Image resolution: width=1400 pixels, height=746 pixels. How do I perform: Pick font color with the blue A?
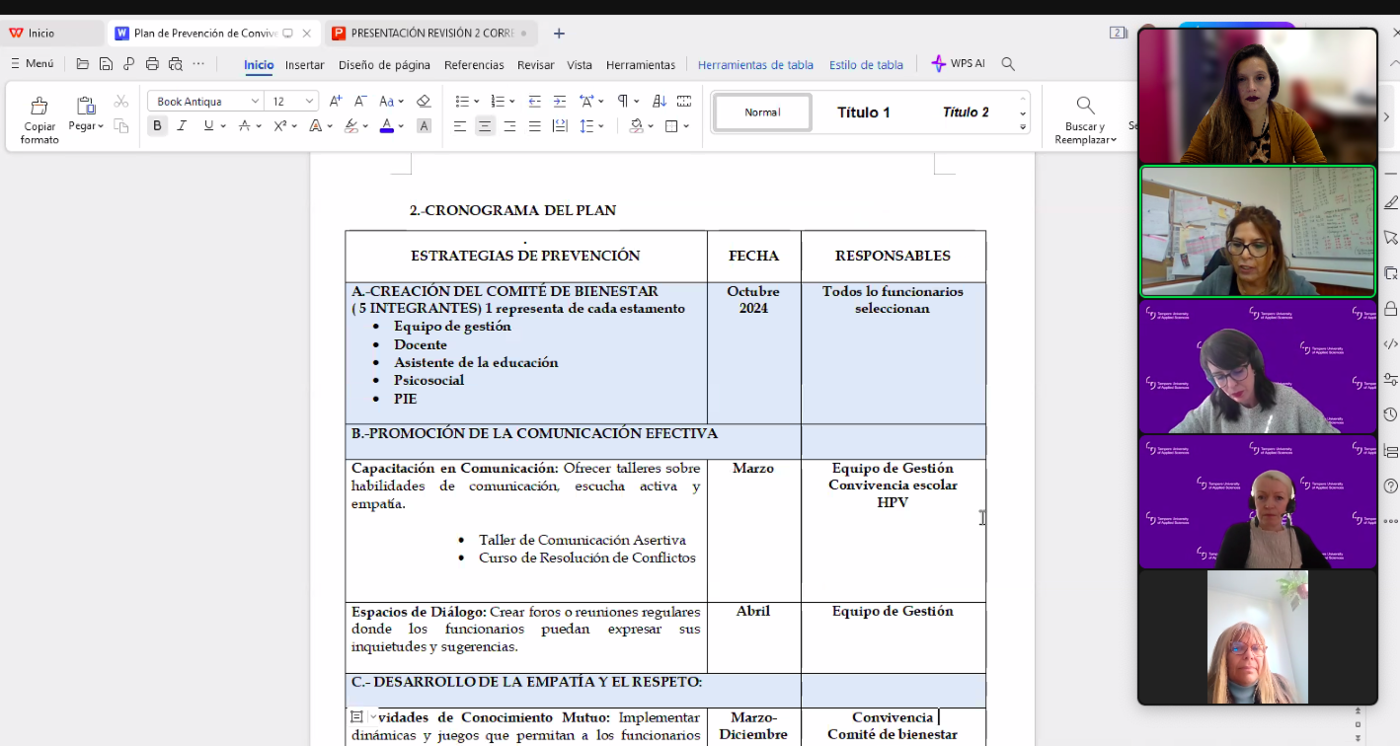387,126
